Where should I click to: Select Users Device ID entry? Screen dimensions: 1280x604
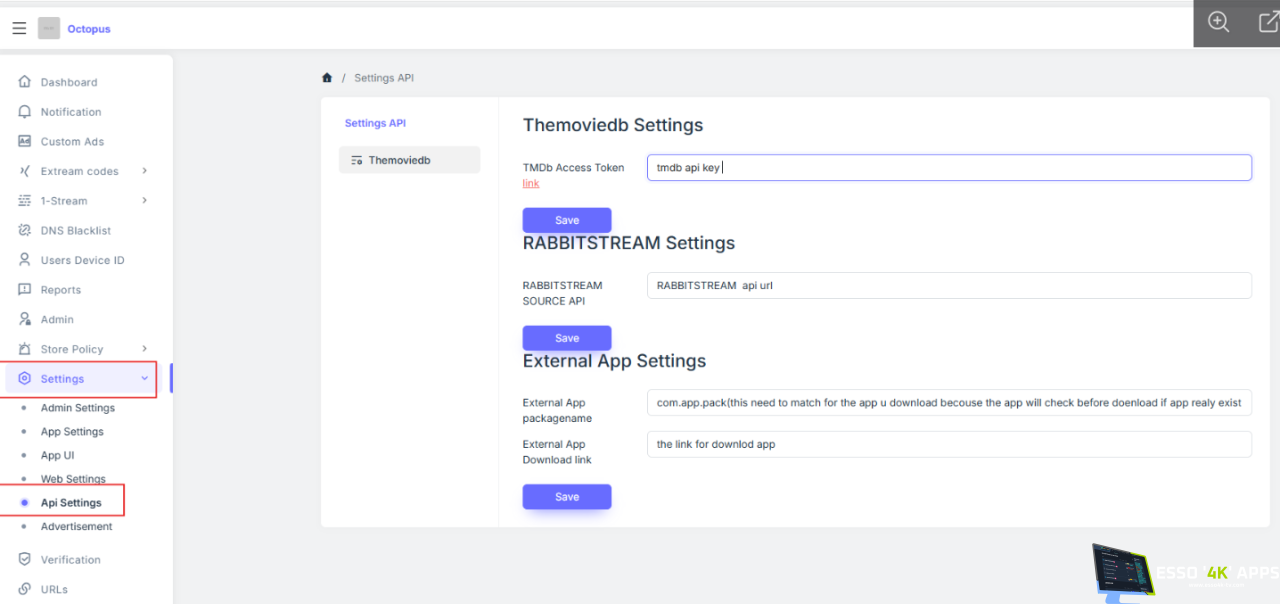pyautogui.click(x=82, y=260)
